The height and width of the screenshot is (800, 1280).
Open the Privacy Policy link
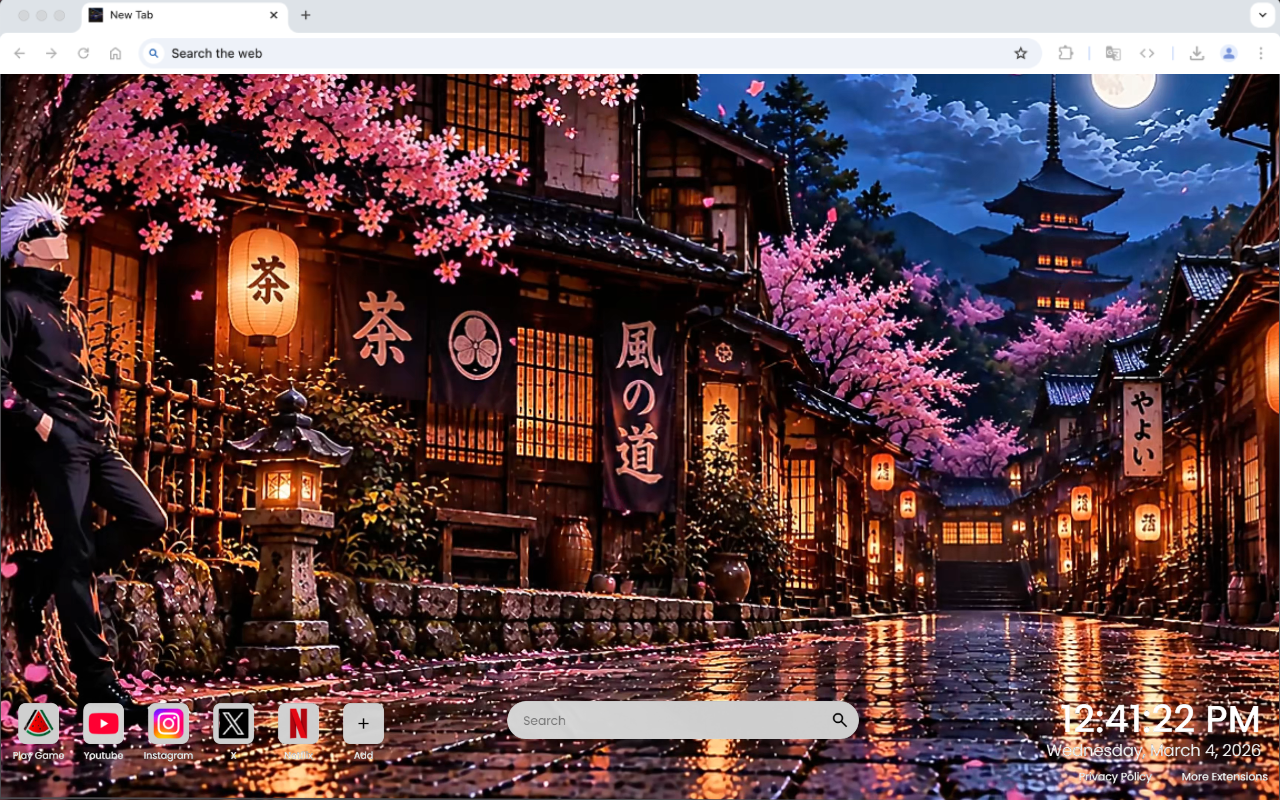pos(1115,777)
